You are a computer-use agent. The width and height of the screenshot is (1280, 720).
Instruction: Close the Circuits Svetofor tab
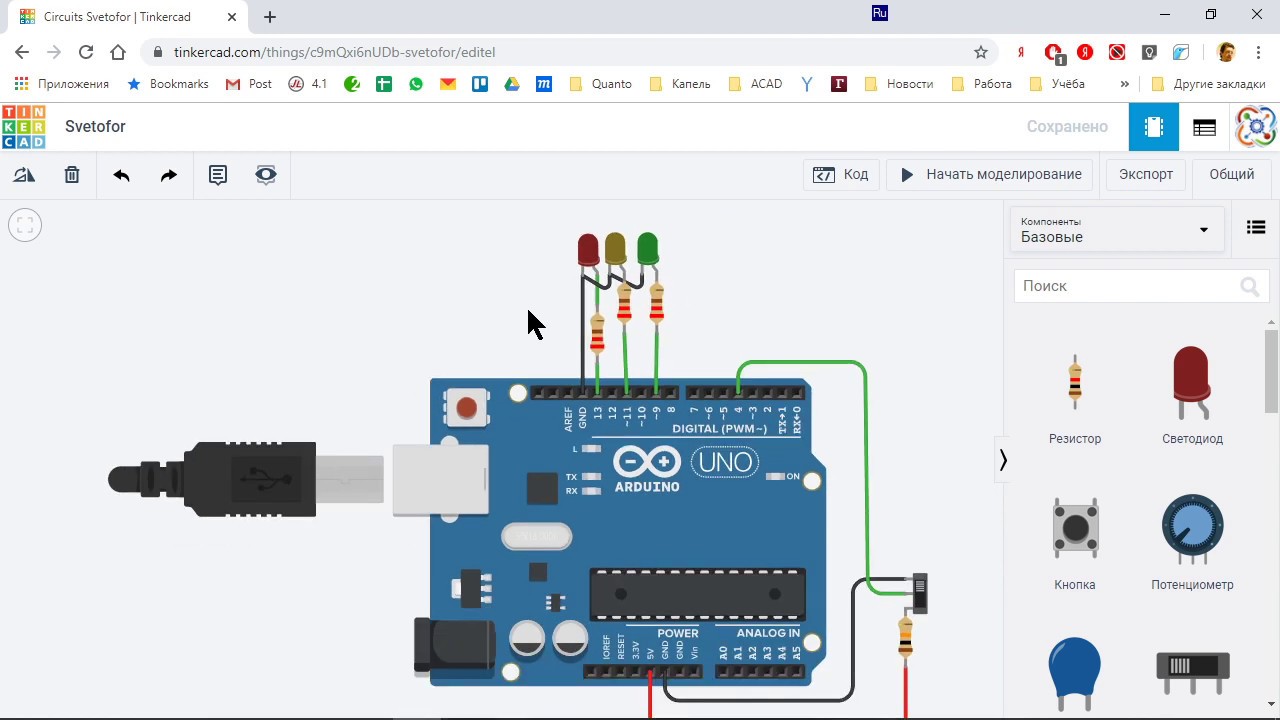pyautogui.click(x=232, y=17)
